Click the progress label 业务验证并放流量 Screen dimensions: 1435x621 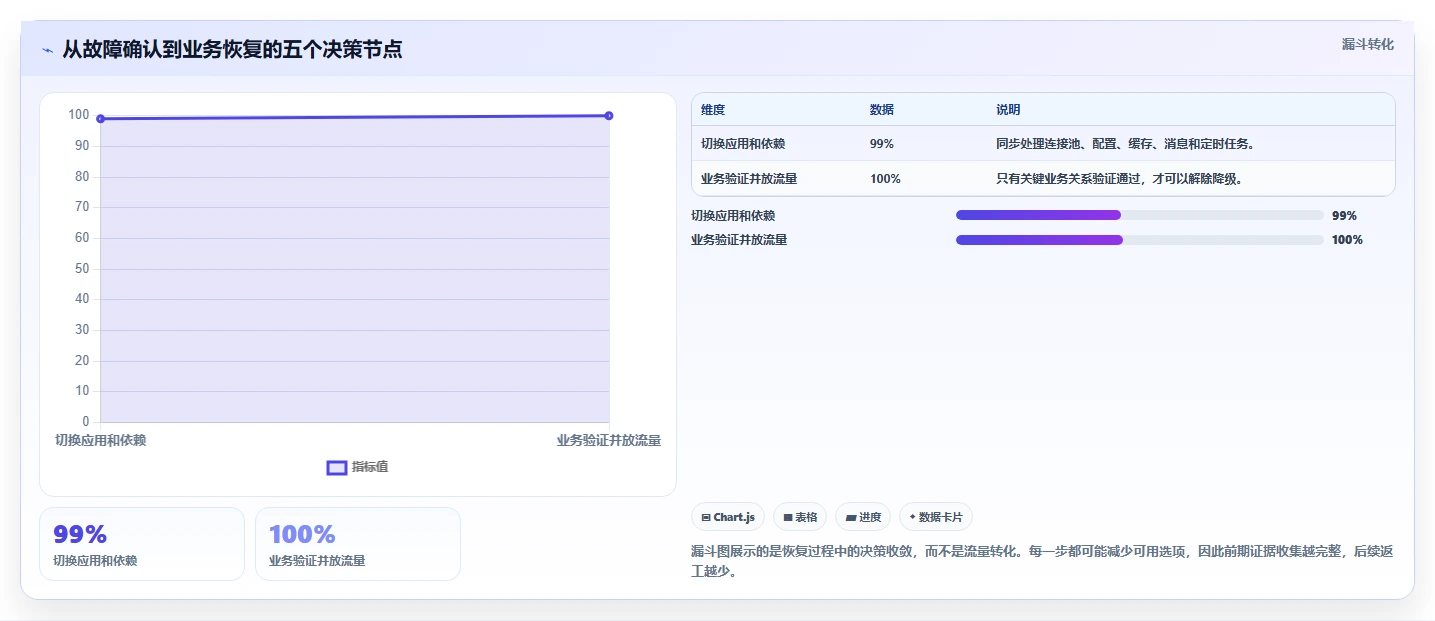739,240
